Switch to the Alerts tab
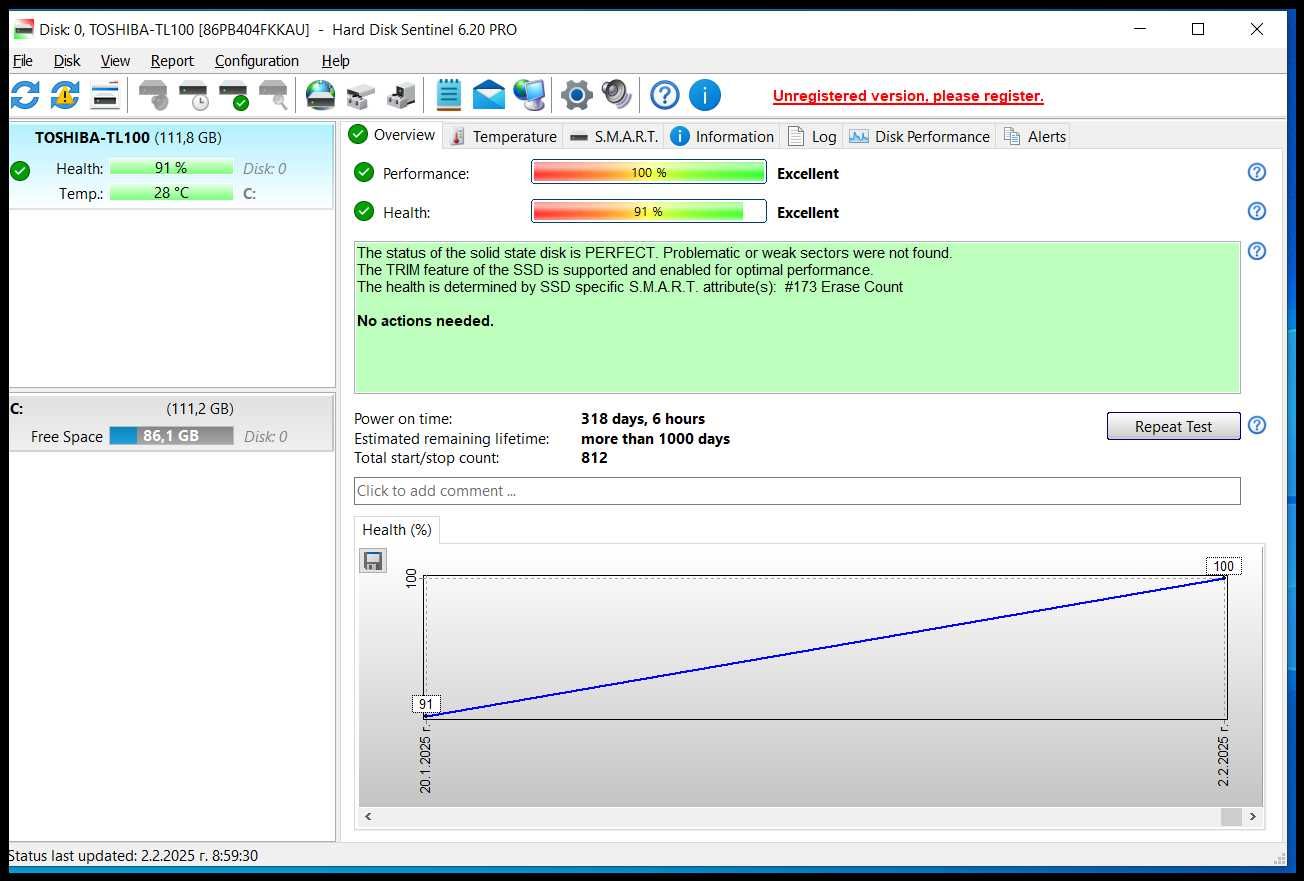Viewport: 1304px width, 881px height. pos(1035,136)
